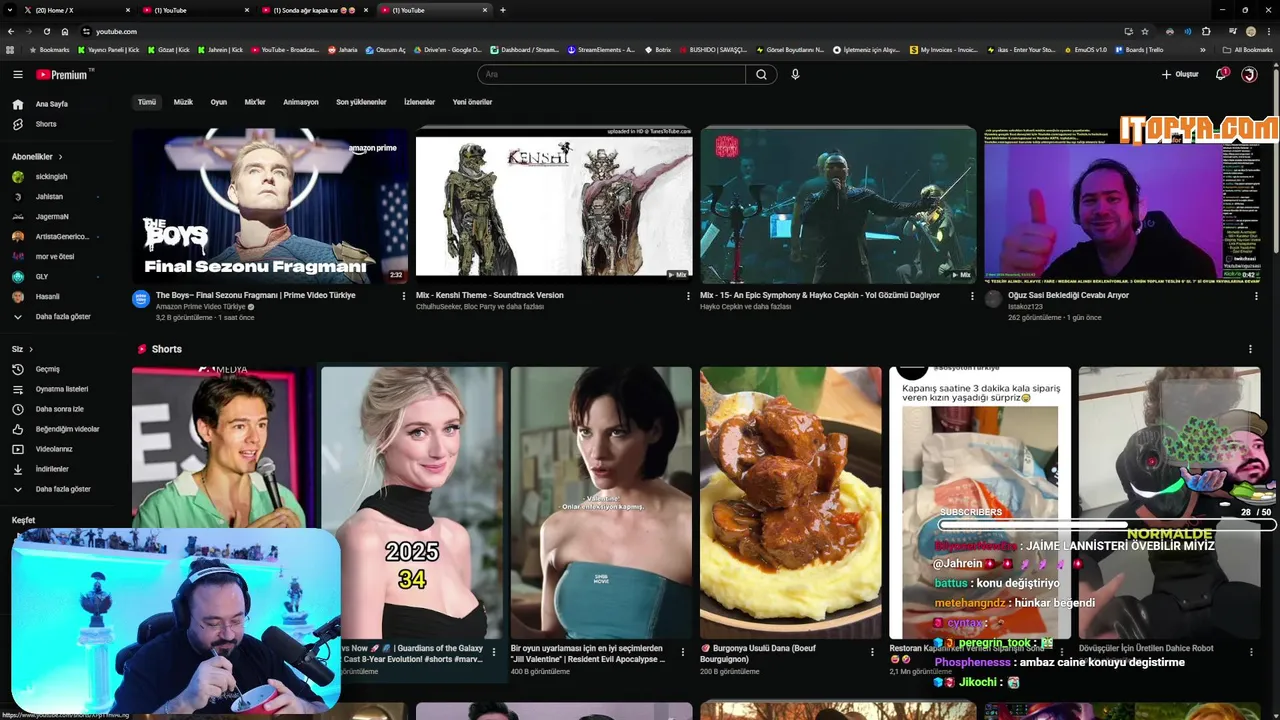
Task: Open sickingish subscription channel
Action: pos(50,177)
